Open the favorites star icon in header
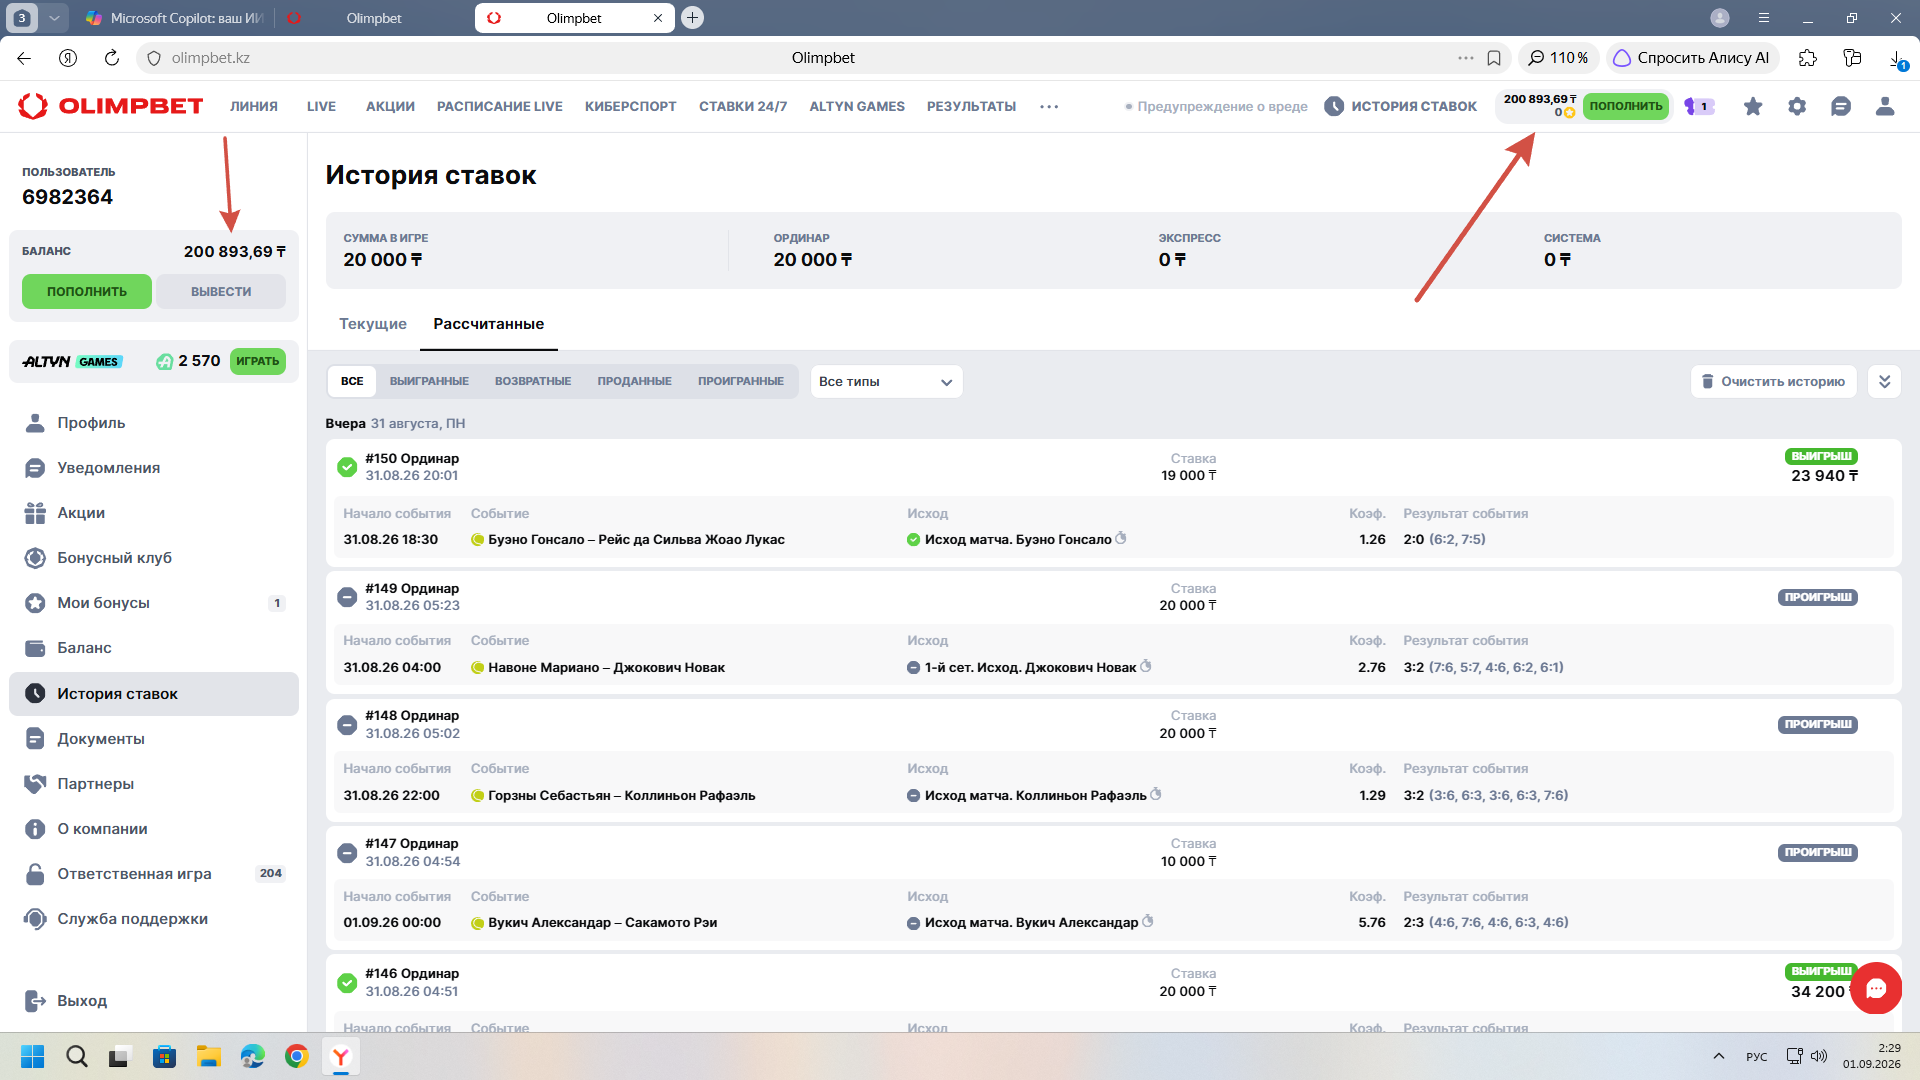Viewport: 1920px width, 1080px height. pos(1753,106)
